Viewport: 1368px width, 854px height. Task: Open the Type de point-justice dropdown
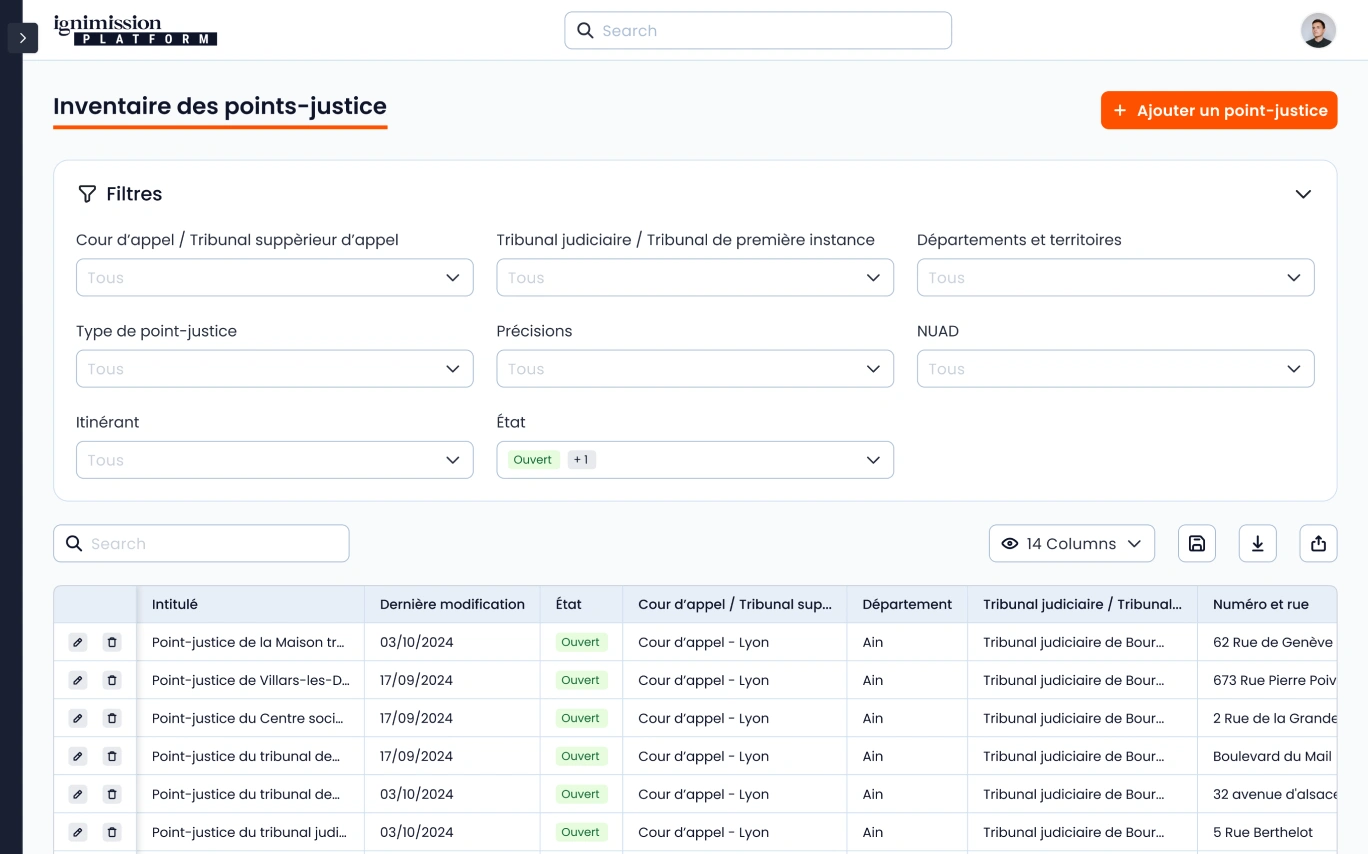click(x=274, y=369)
